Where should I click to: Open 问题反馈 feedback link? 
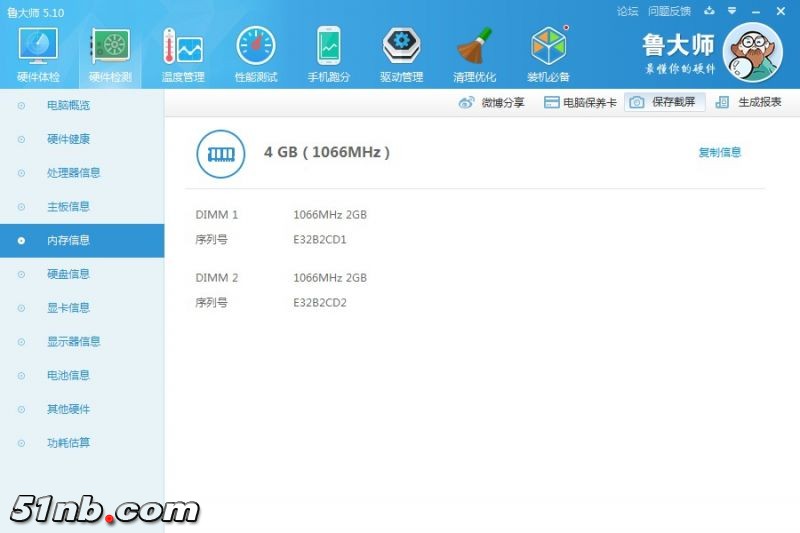pos(669,11)
